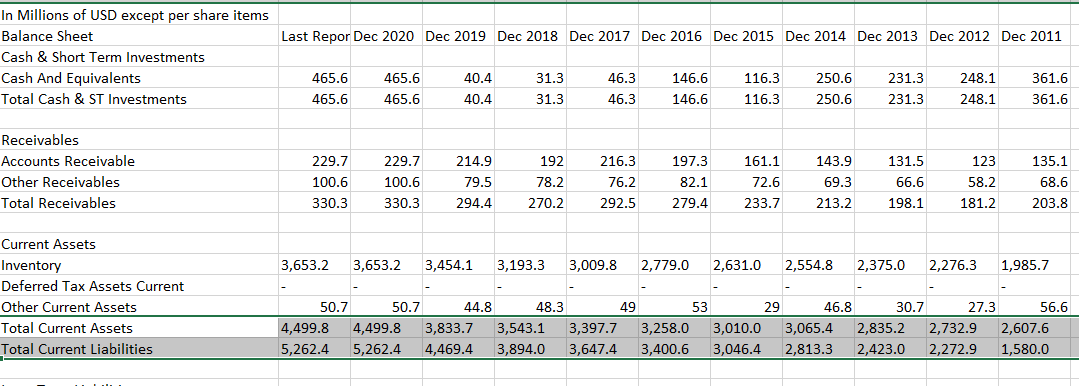Select the 'Accounts Receivable' row label
Screen dimensions: 1079x386
click(x=140, y=162)
